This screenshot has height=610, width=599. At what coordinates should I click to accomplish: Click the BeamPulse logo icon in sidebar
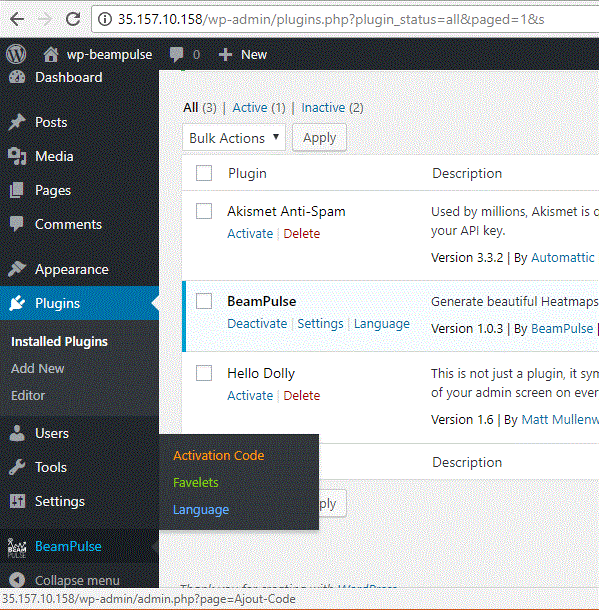17,547
